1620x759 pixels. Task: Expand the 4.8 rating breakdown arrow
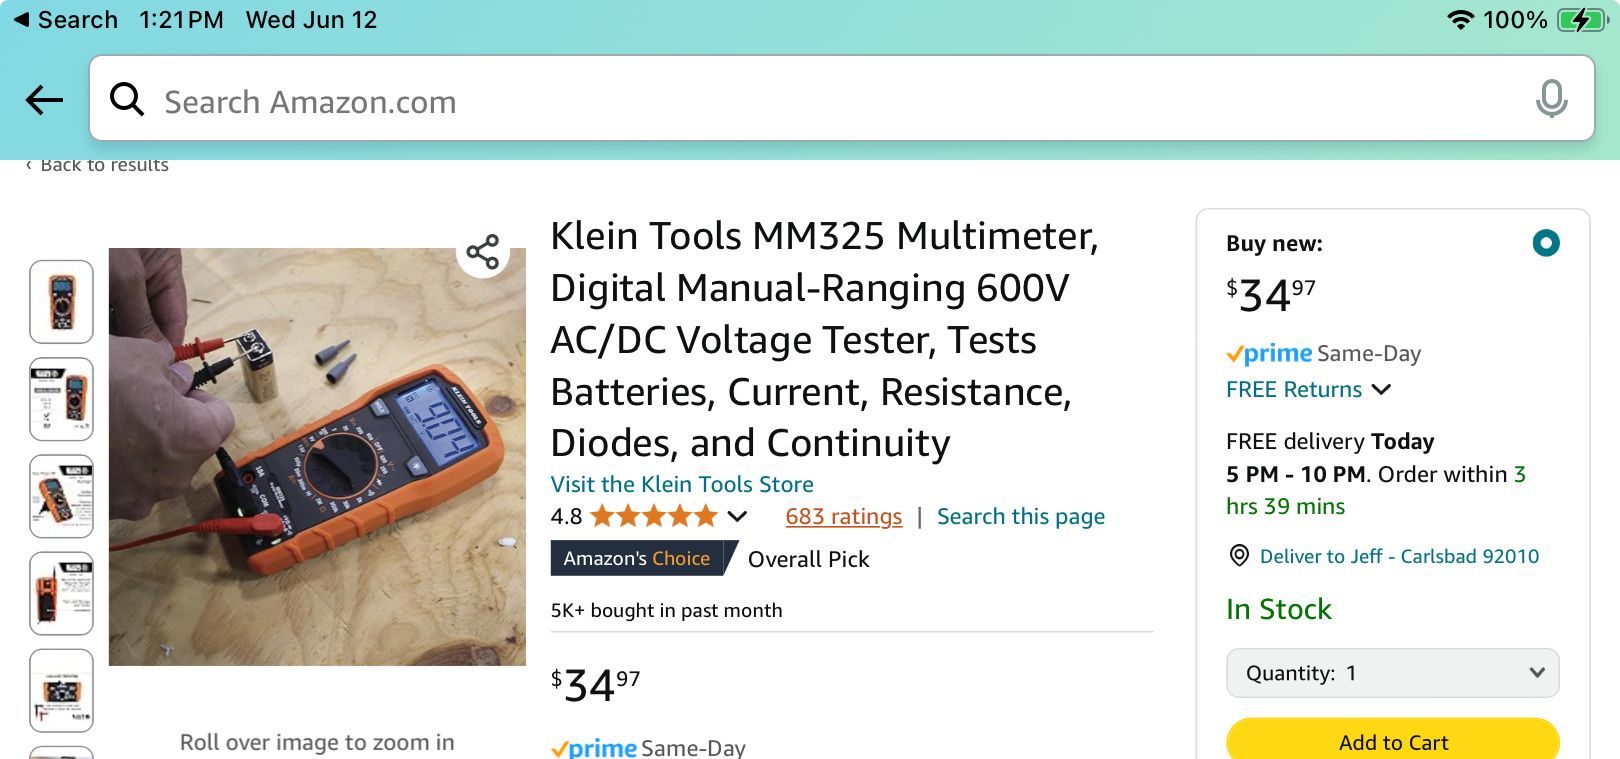tap(737, 517)
